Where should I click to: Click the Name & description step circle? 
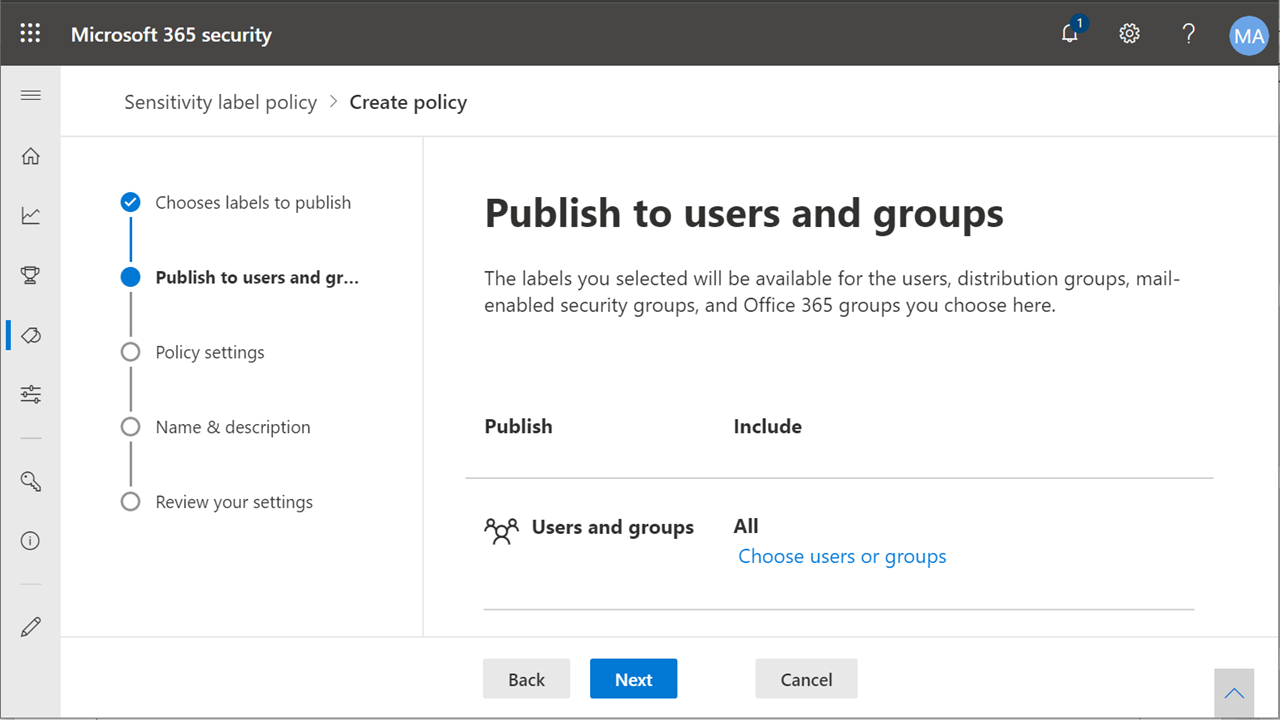click(130, 427)
